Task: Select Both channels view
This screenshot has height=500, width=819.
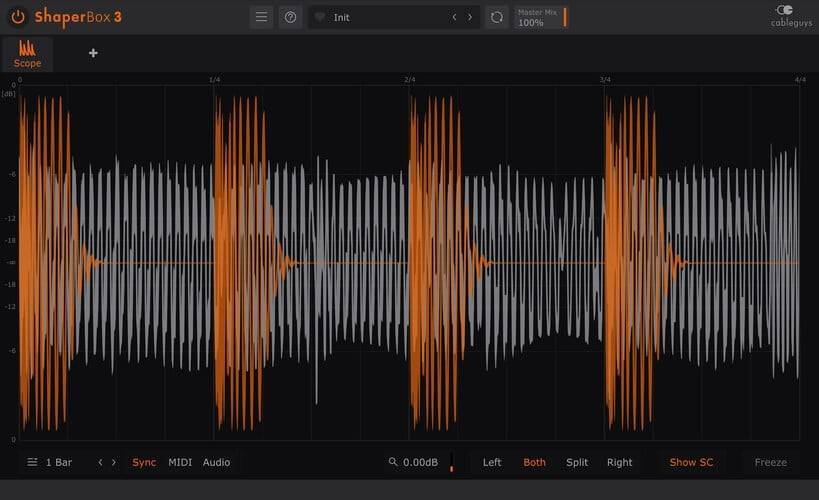Action: 534,462
